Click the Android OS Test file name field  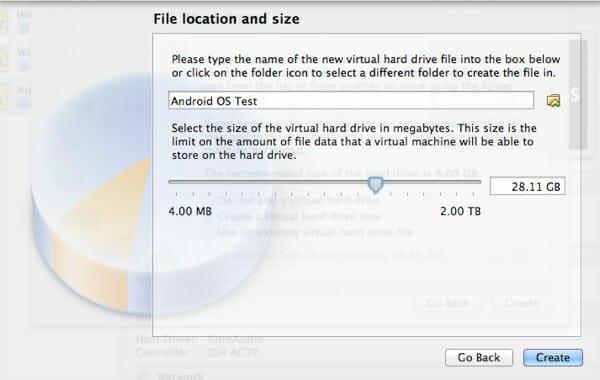tap(351, 100)
